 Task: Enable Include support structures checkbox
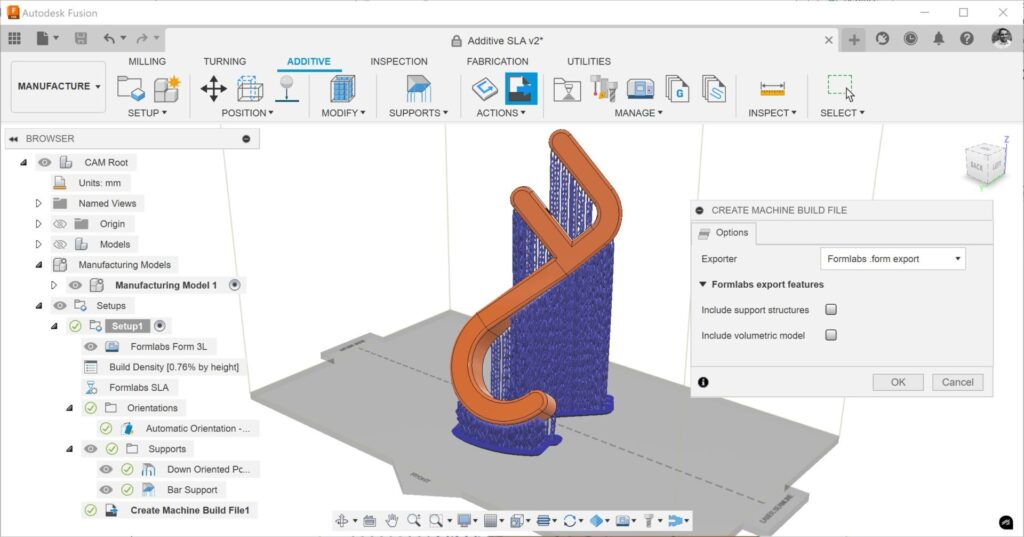(x=831, y=310)
